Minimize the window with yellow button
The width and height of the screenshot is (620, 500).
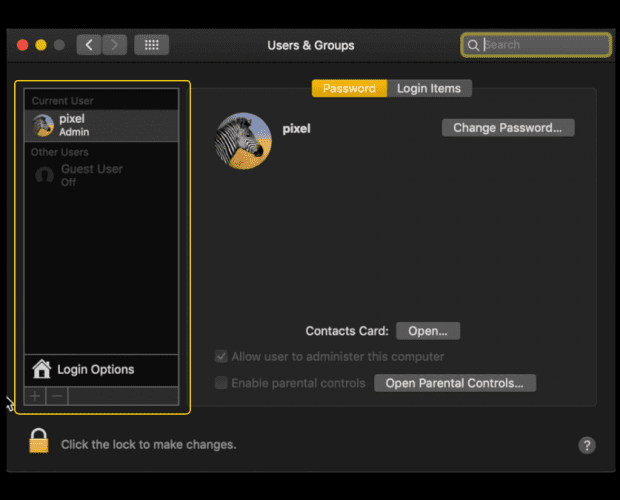coord(41,45)
